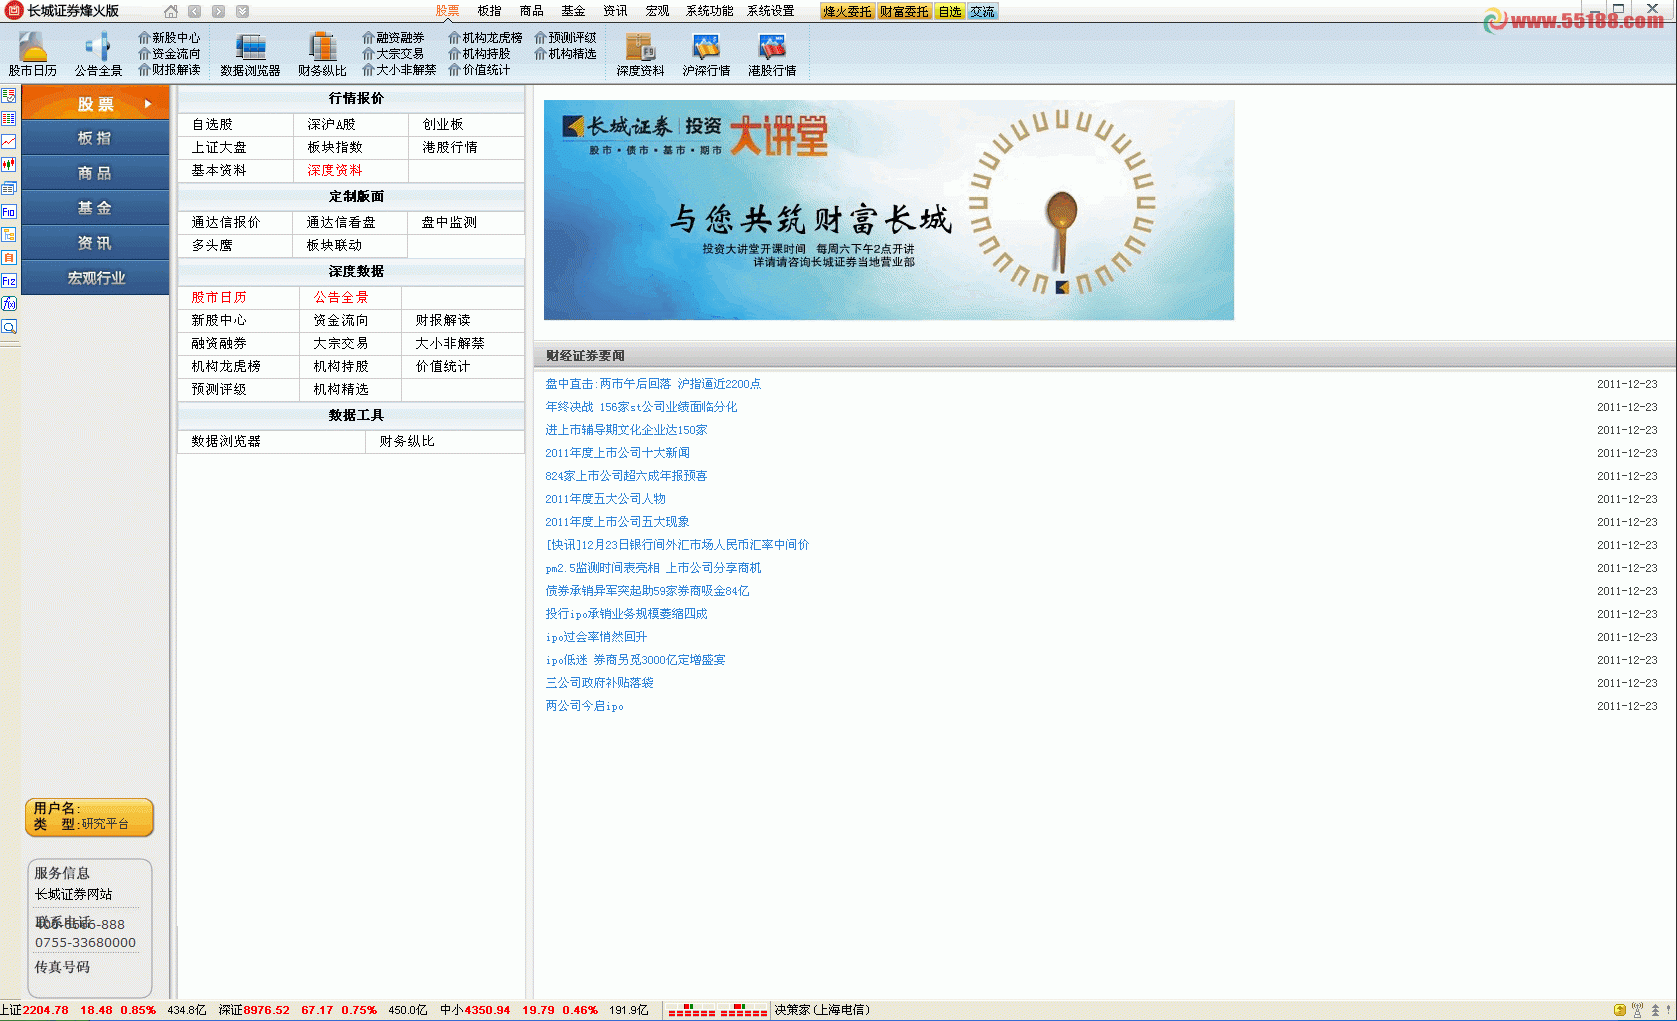Image resolution: width=1677 pixels, height=1021 pixels.
Task: Launch the 数据浏览器 toolbar icon
Action: coord(250,53)
